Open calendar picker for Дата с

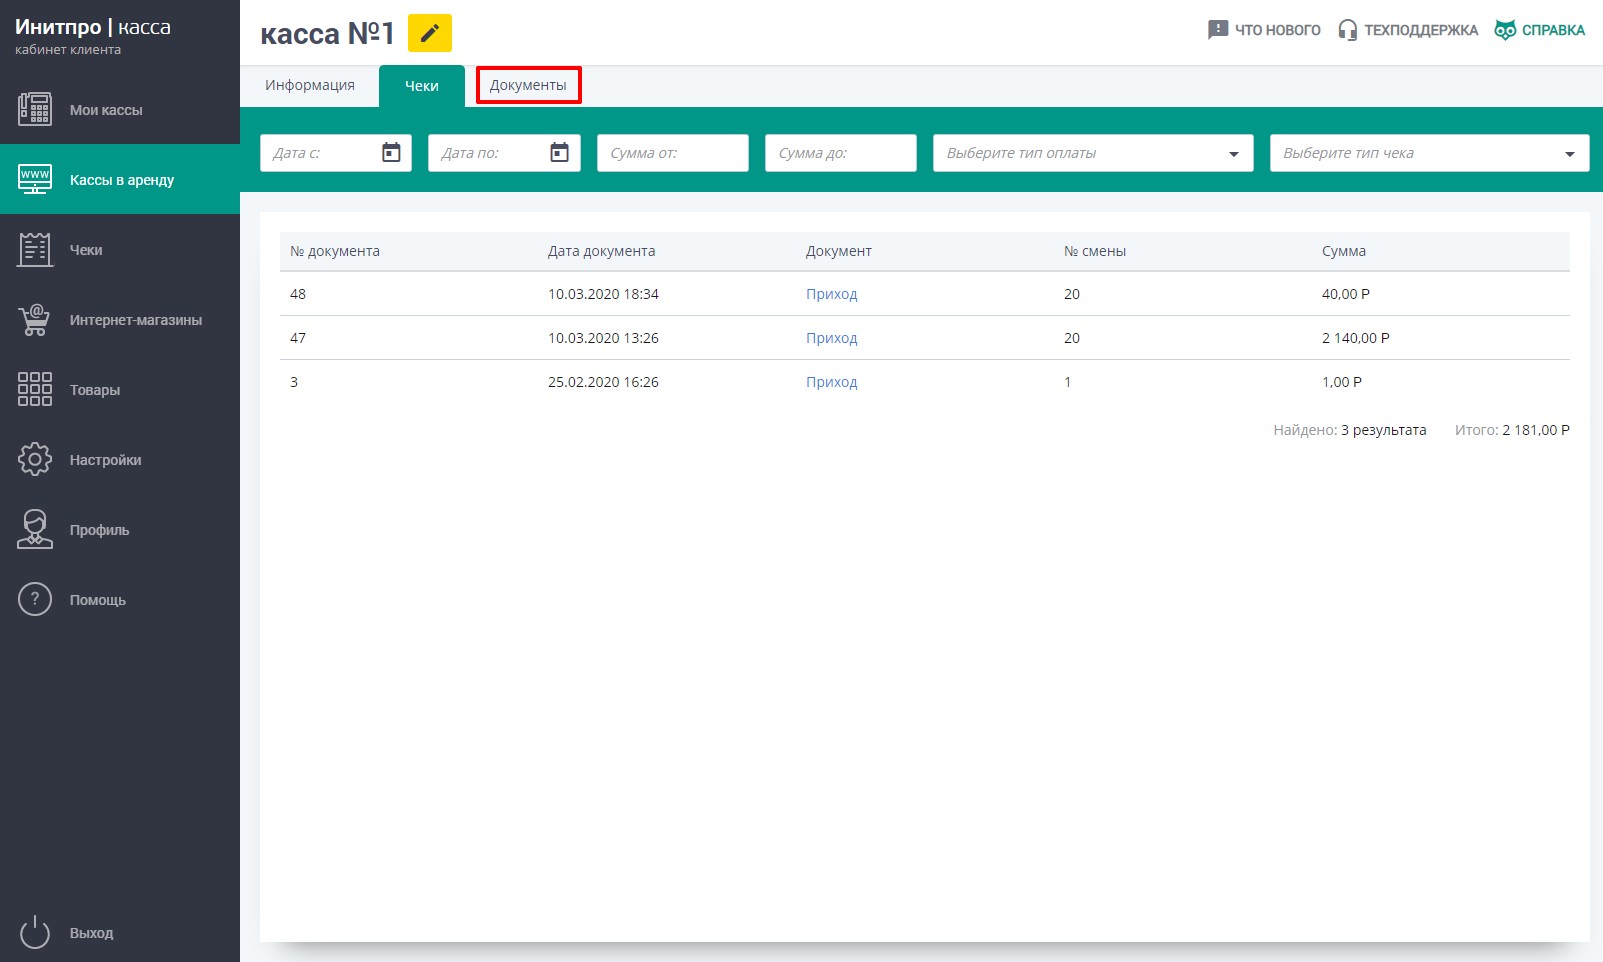(x=391, y=152)
